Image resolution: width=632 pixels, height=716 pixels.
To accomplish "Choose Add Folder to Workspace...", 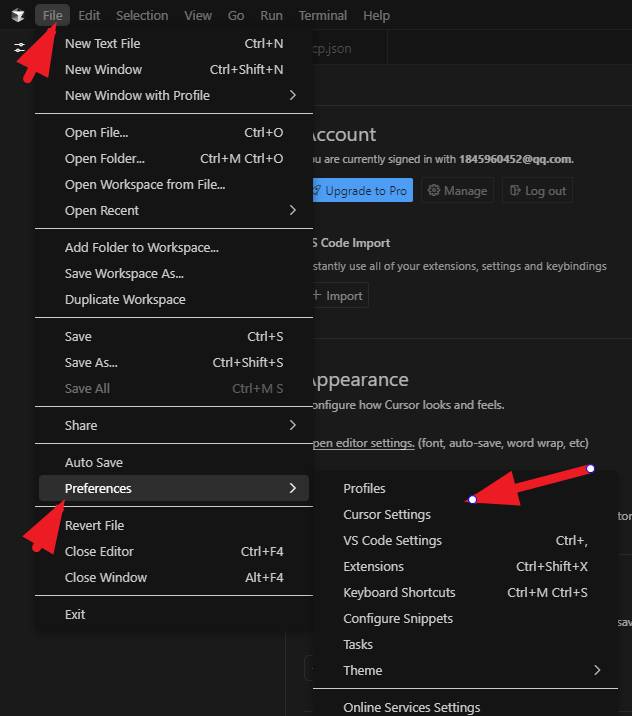I will coord(174,247).
